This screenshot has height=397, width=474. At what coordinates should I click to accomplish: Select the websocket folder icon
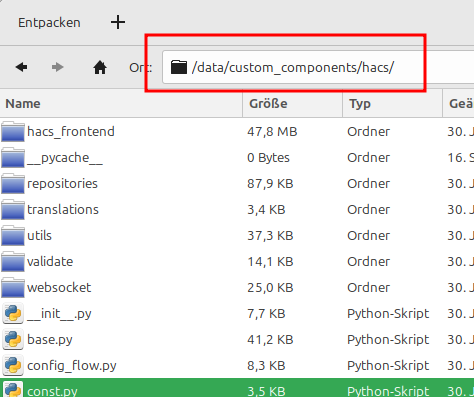[x=13, y=288]
